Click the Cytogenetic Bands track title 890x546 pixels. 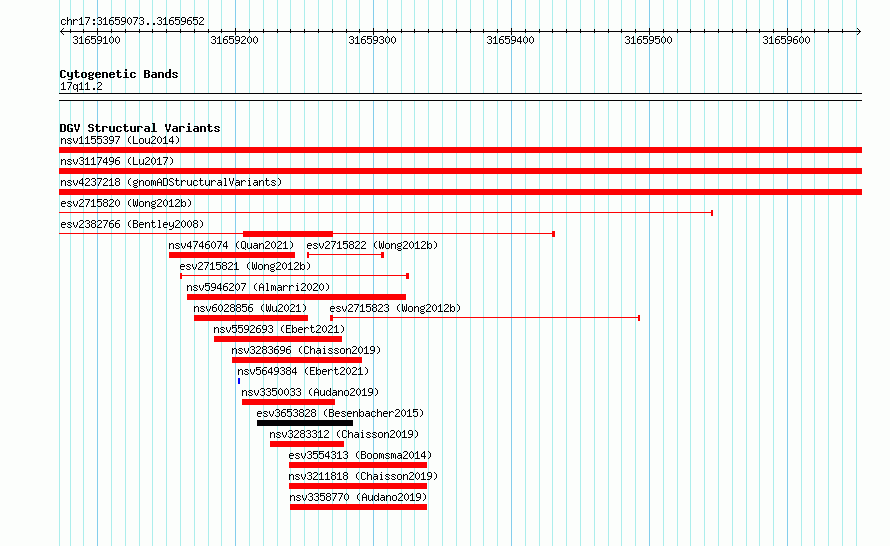[x=119, y=74]
